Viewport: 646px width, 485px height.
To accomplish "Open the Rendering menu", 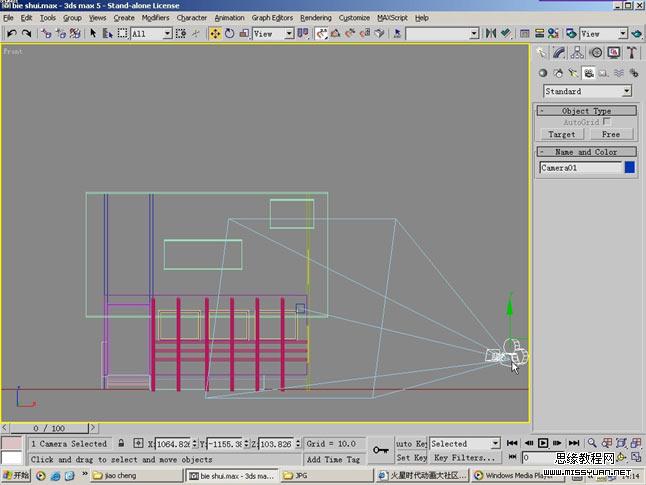I will pos(316,18).
